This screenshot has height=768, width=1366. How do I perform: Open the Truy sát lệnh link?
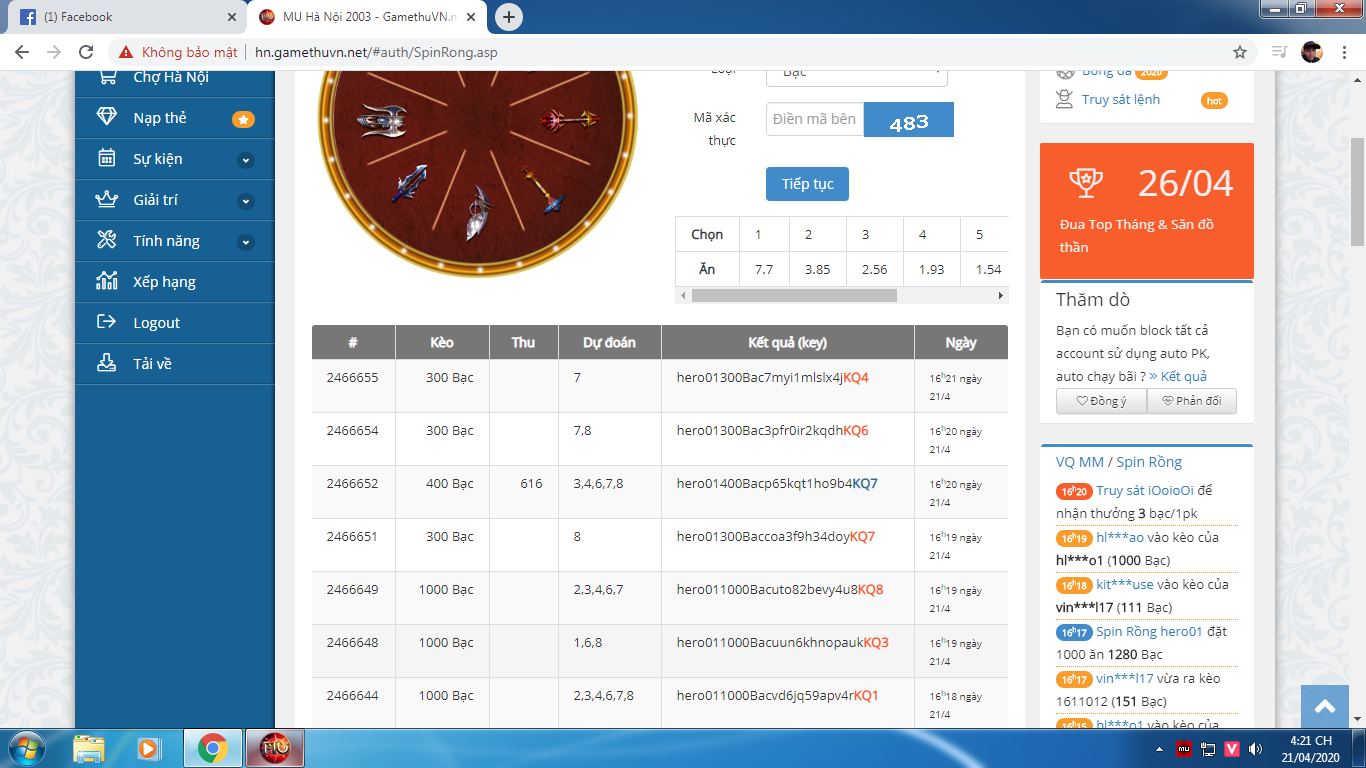pyautogui.click(x=1120, y=99)
